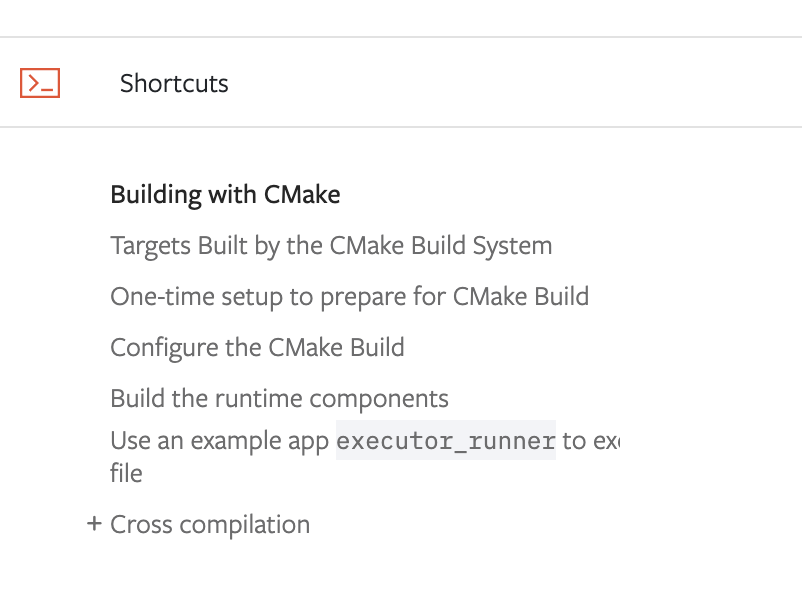Select the wrapped "file" line of executor_runner link

(x=126, y=473)
